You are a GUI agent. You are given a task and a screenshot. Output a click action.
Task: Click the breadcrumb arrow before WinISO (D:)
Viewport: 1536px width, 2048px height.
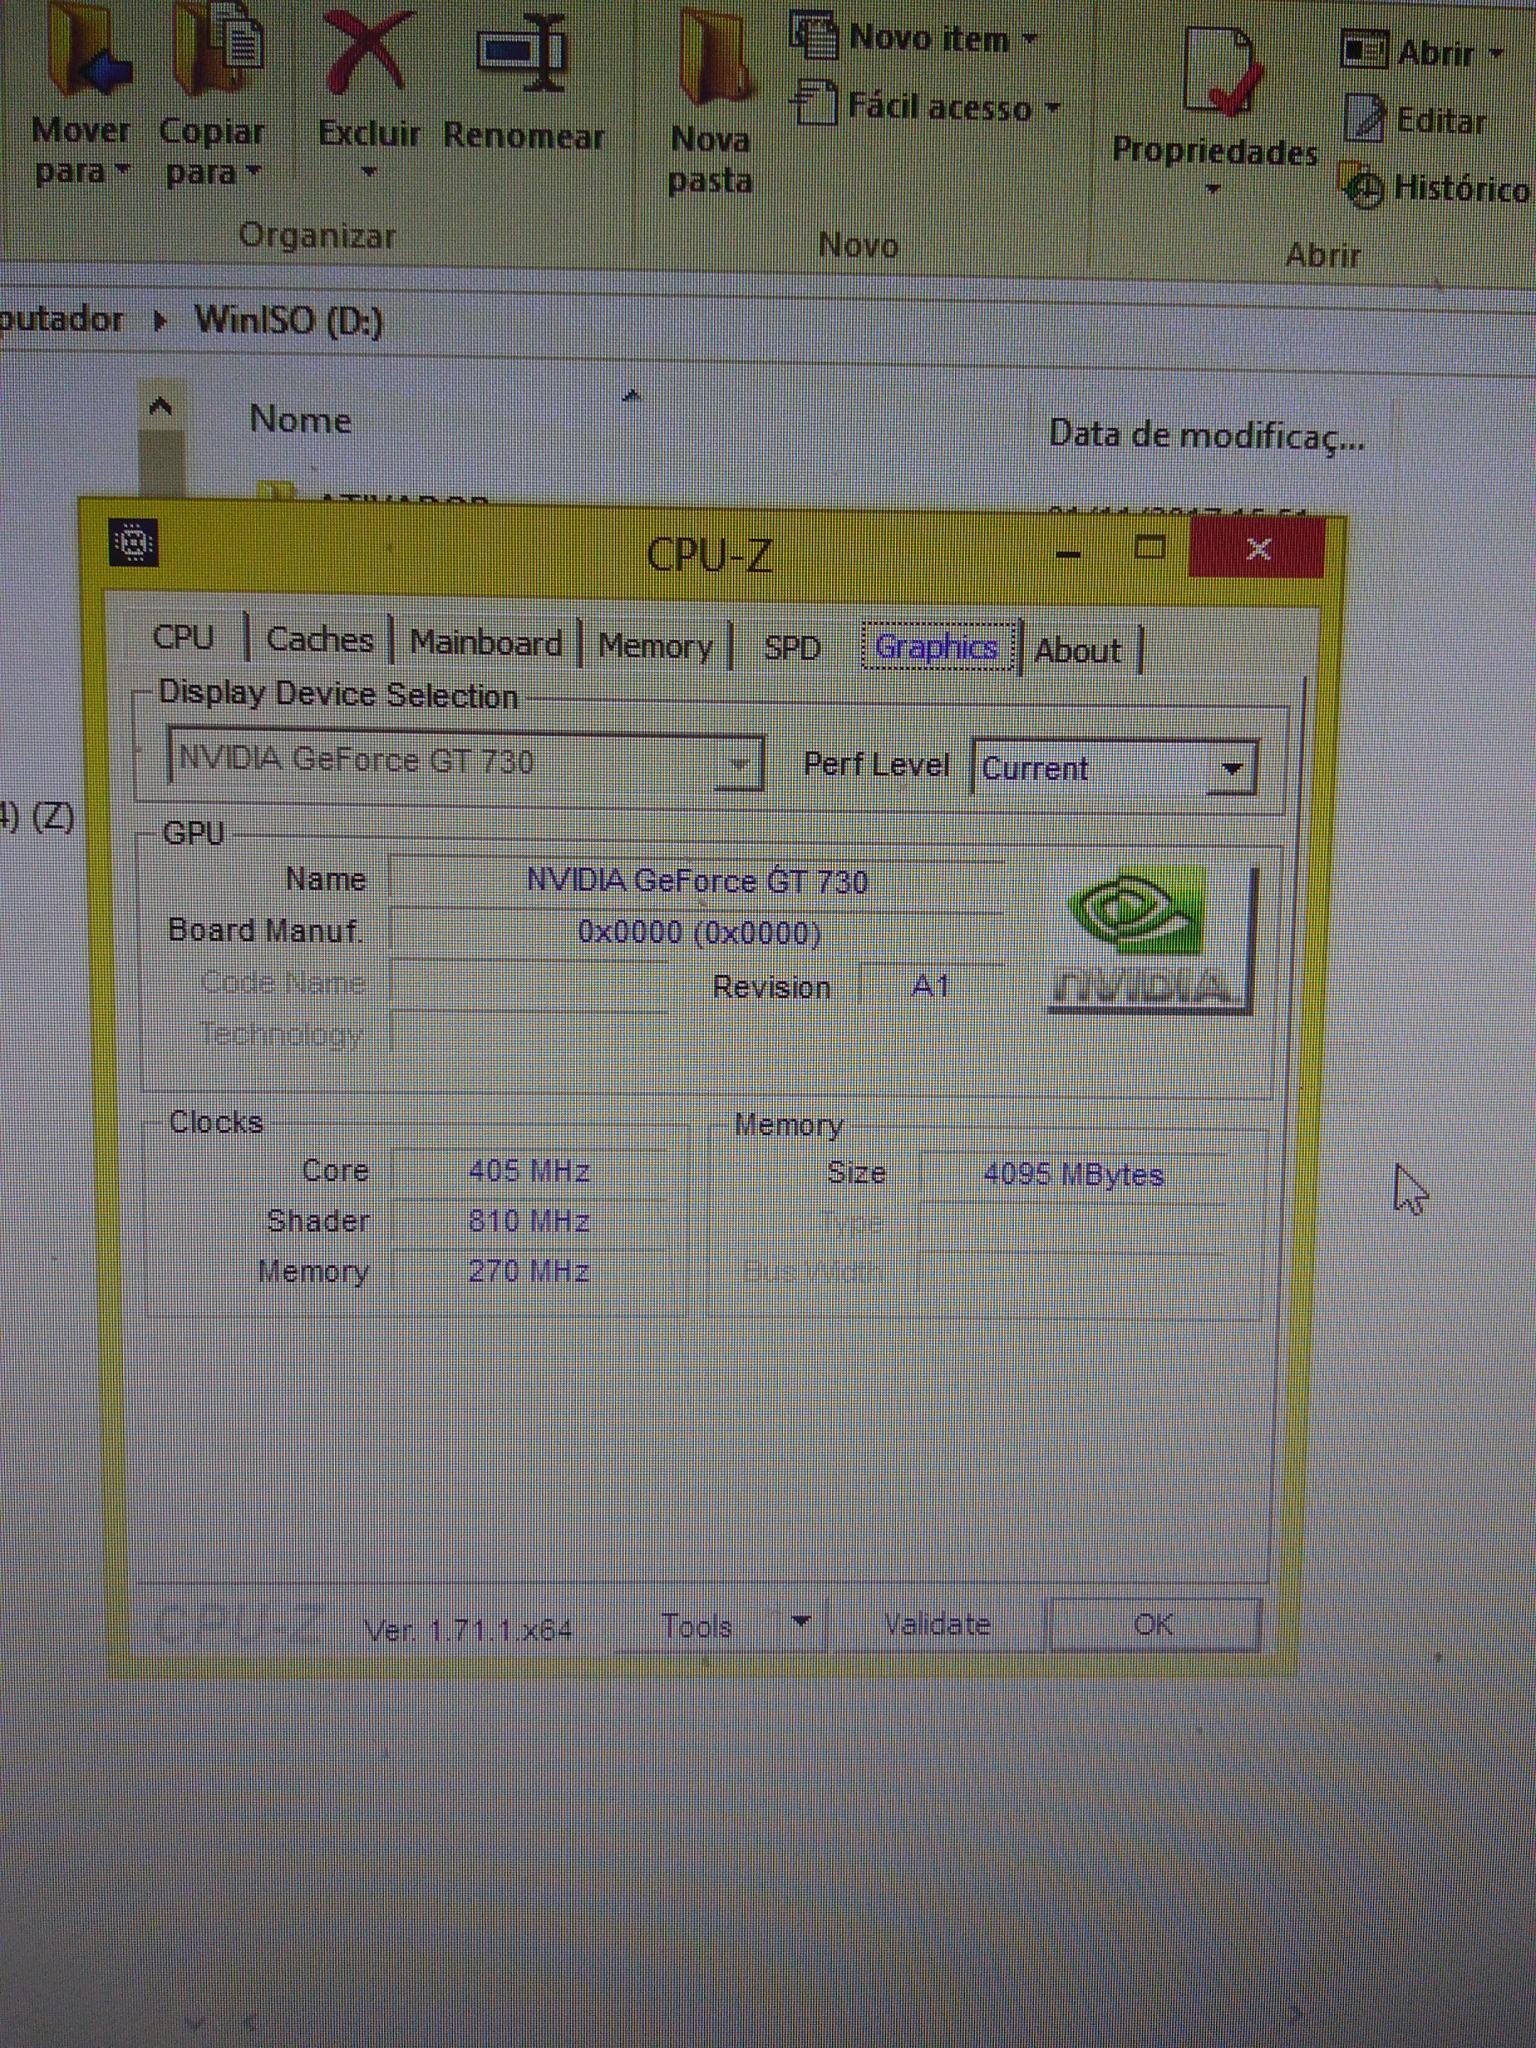pyautogui.click(x=159, y=321)
